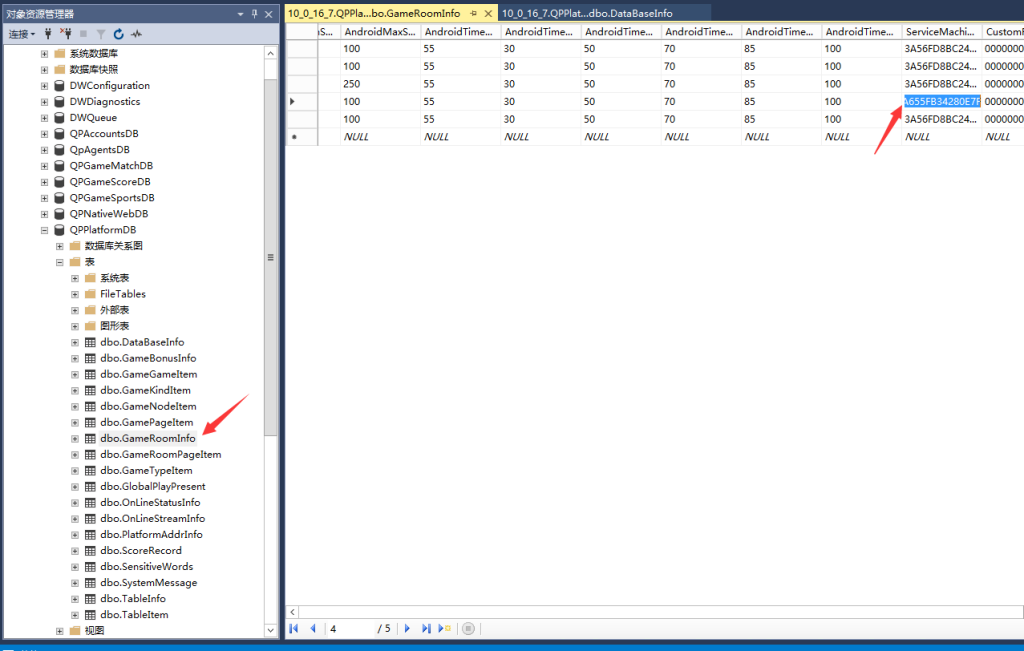Move to a new row in grid
The height and width of the screenshot is (651, 1024).
pyautogui.click(x=445, y=629)
